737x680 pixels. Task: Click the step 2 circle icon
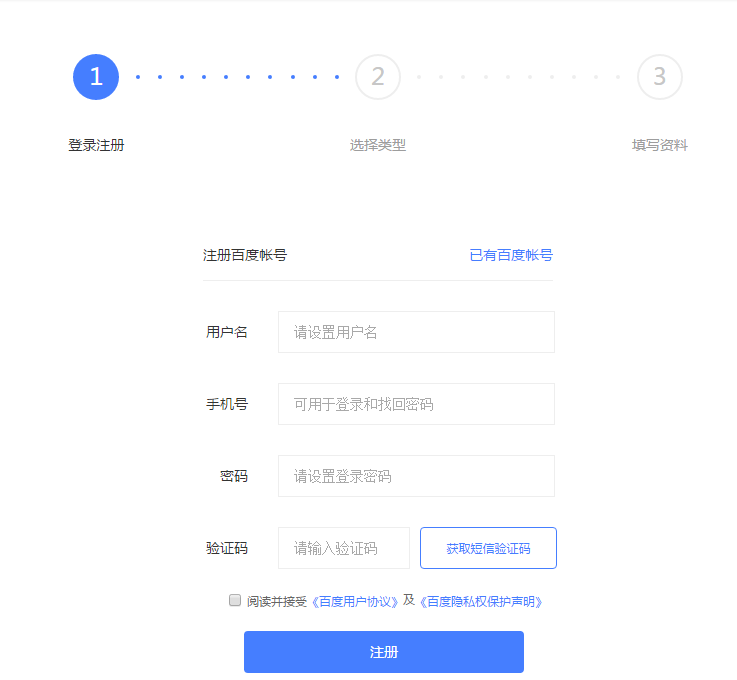(378, 77)
